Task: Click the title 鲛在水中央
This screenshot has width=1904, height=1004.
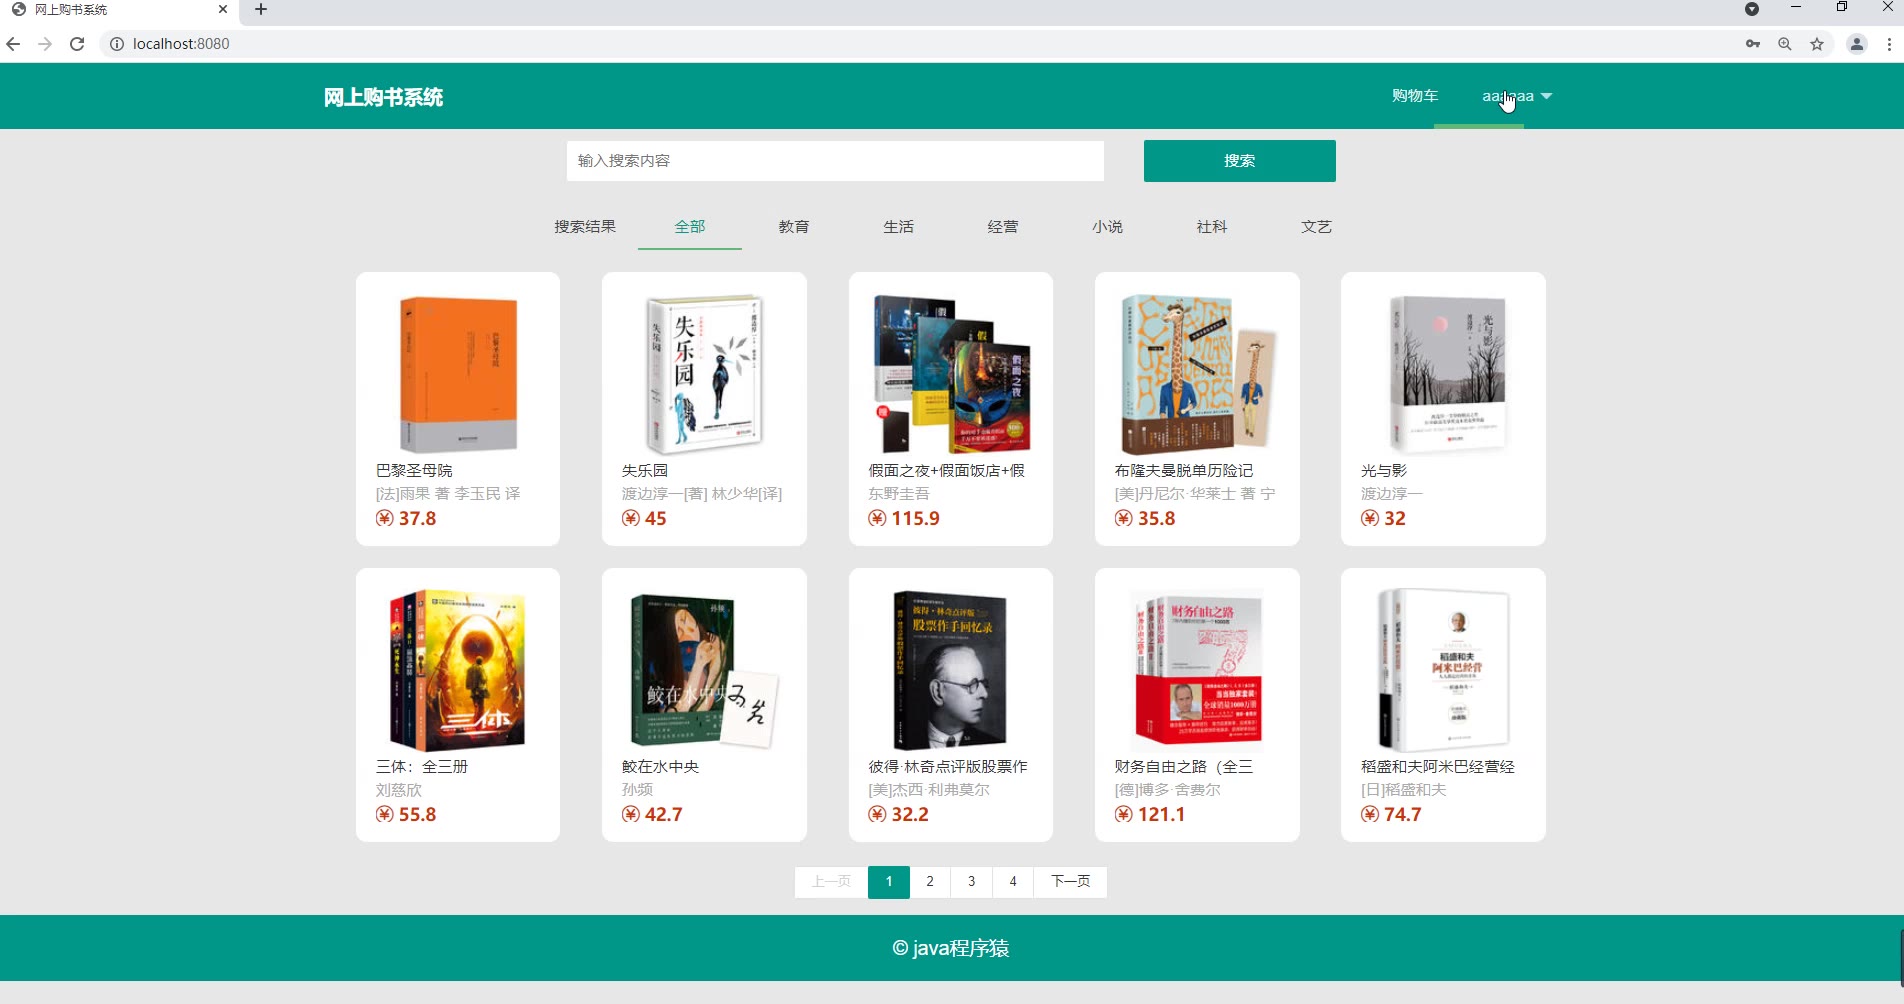Action: 660,766
